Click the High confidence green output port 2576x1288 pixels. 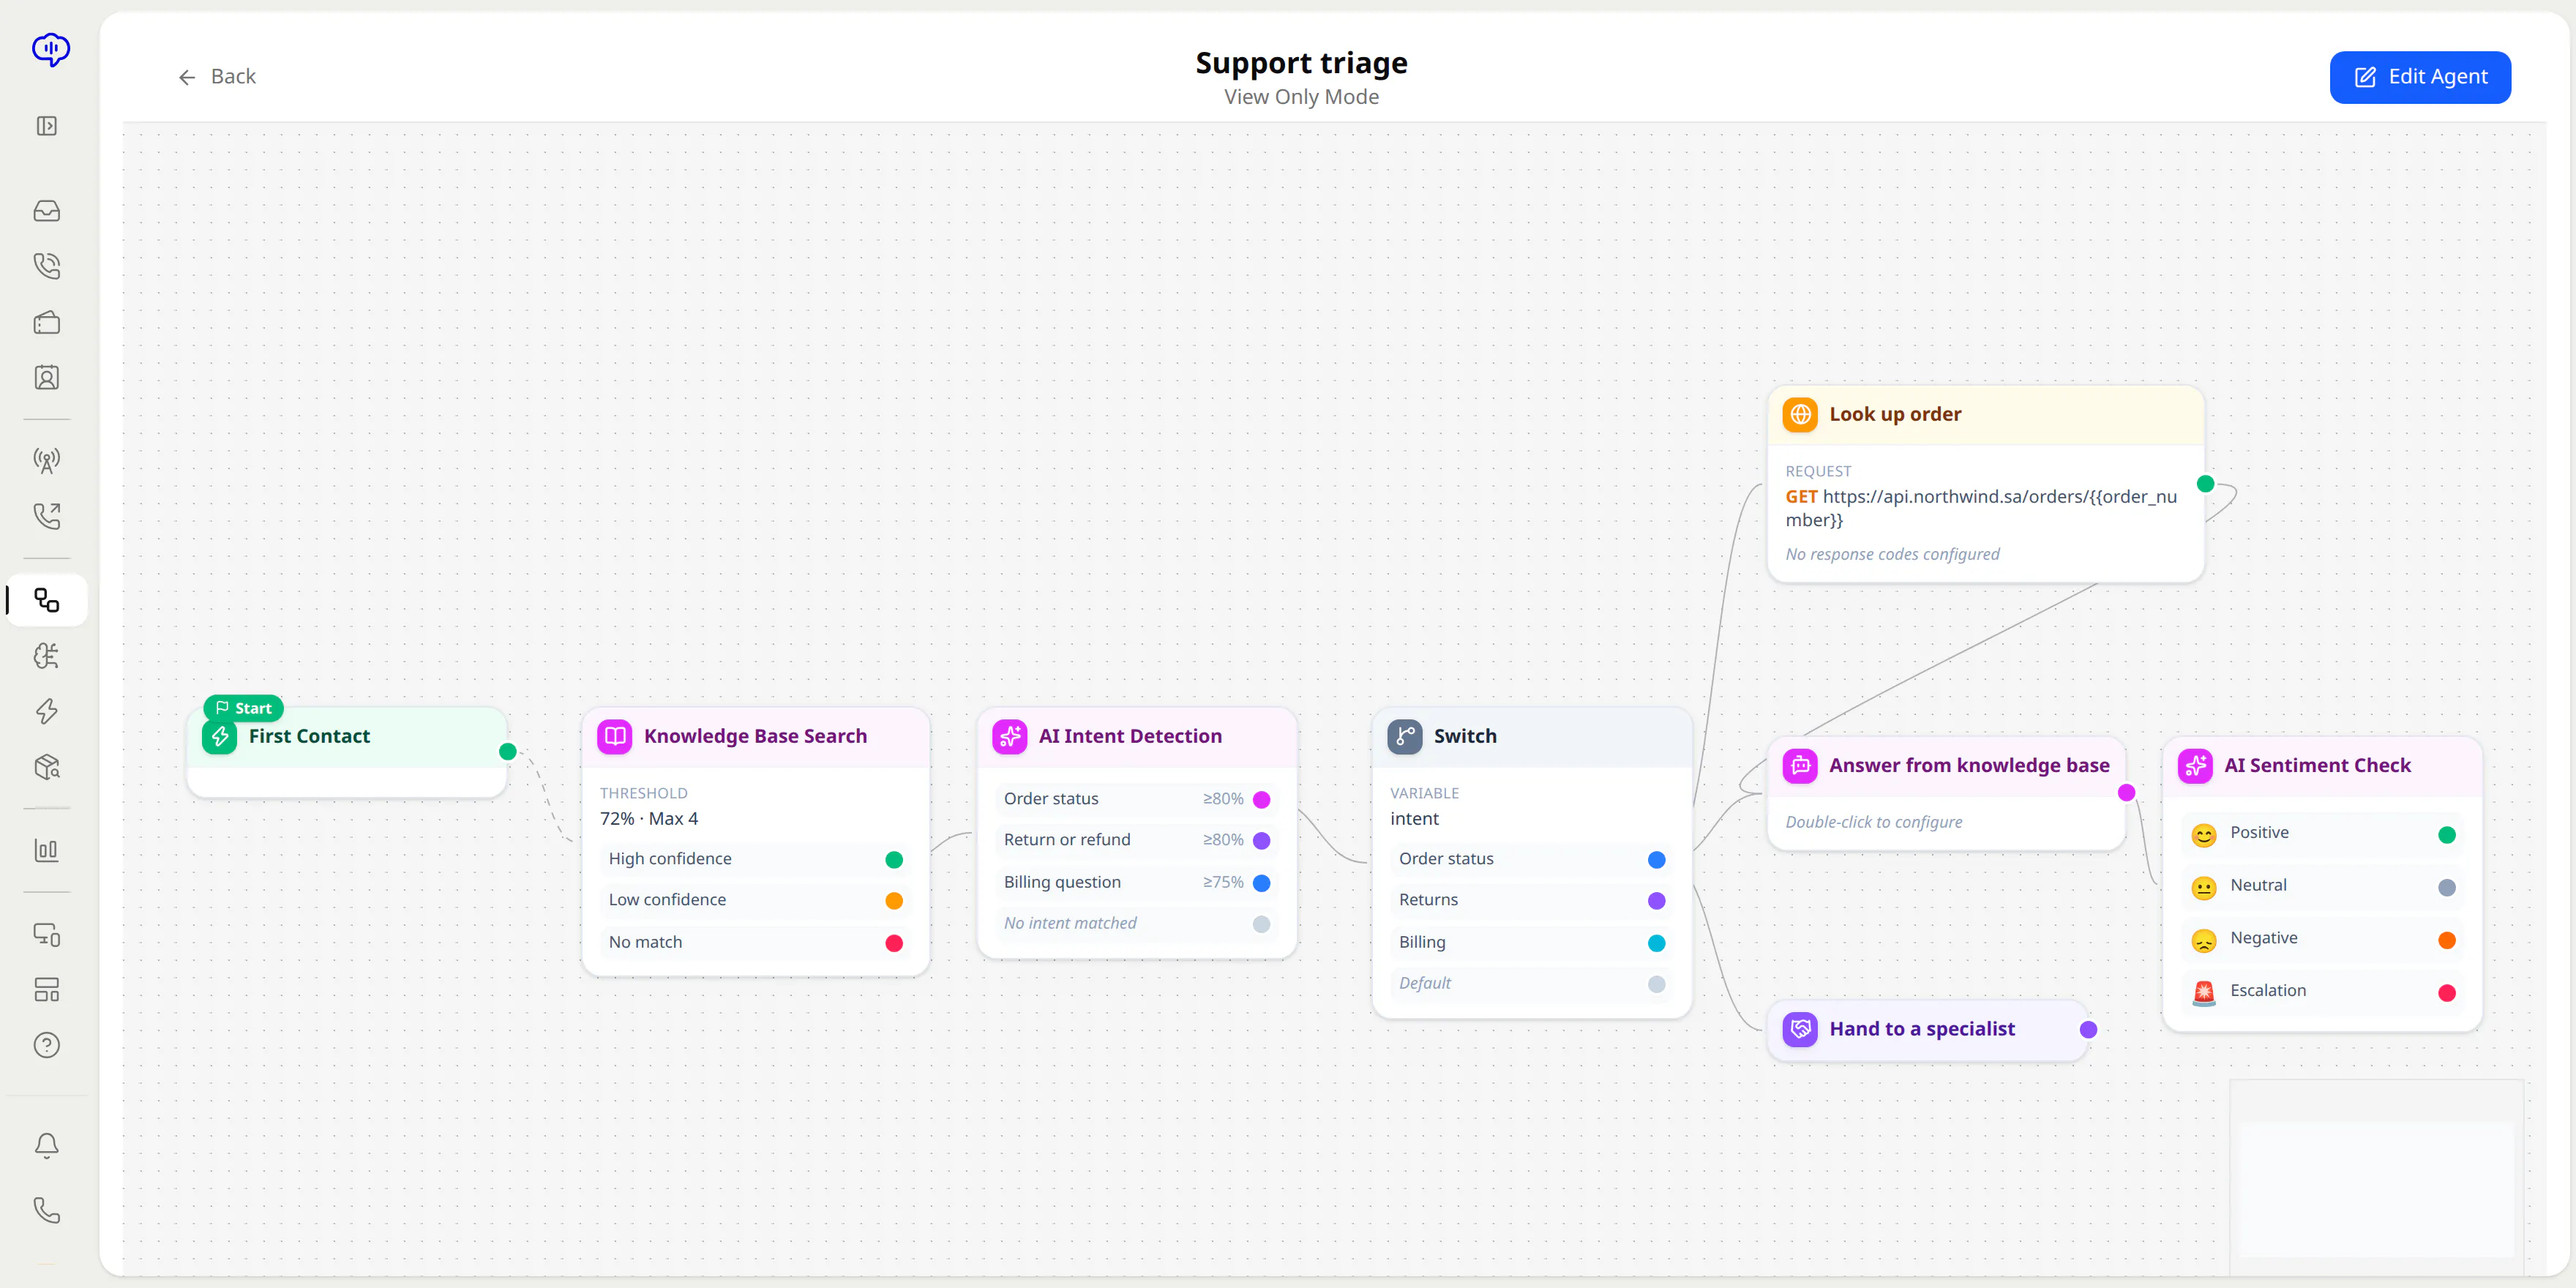tap(894, 860)
